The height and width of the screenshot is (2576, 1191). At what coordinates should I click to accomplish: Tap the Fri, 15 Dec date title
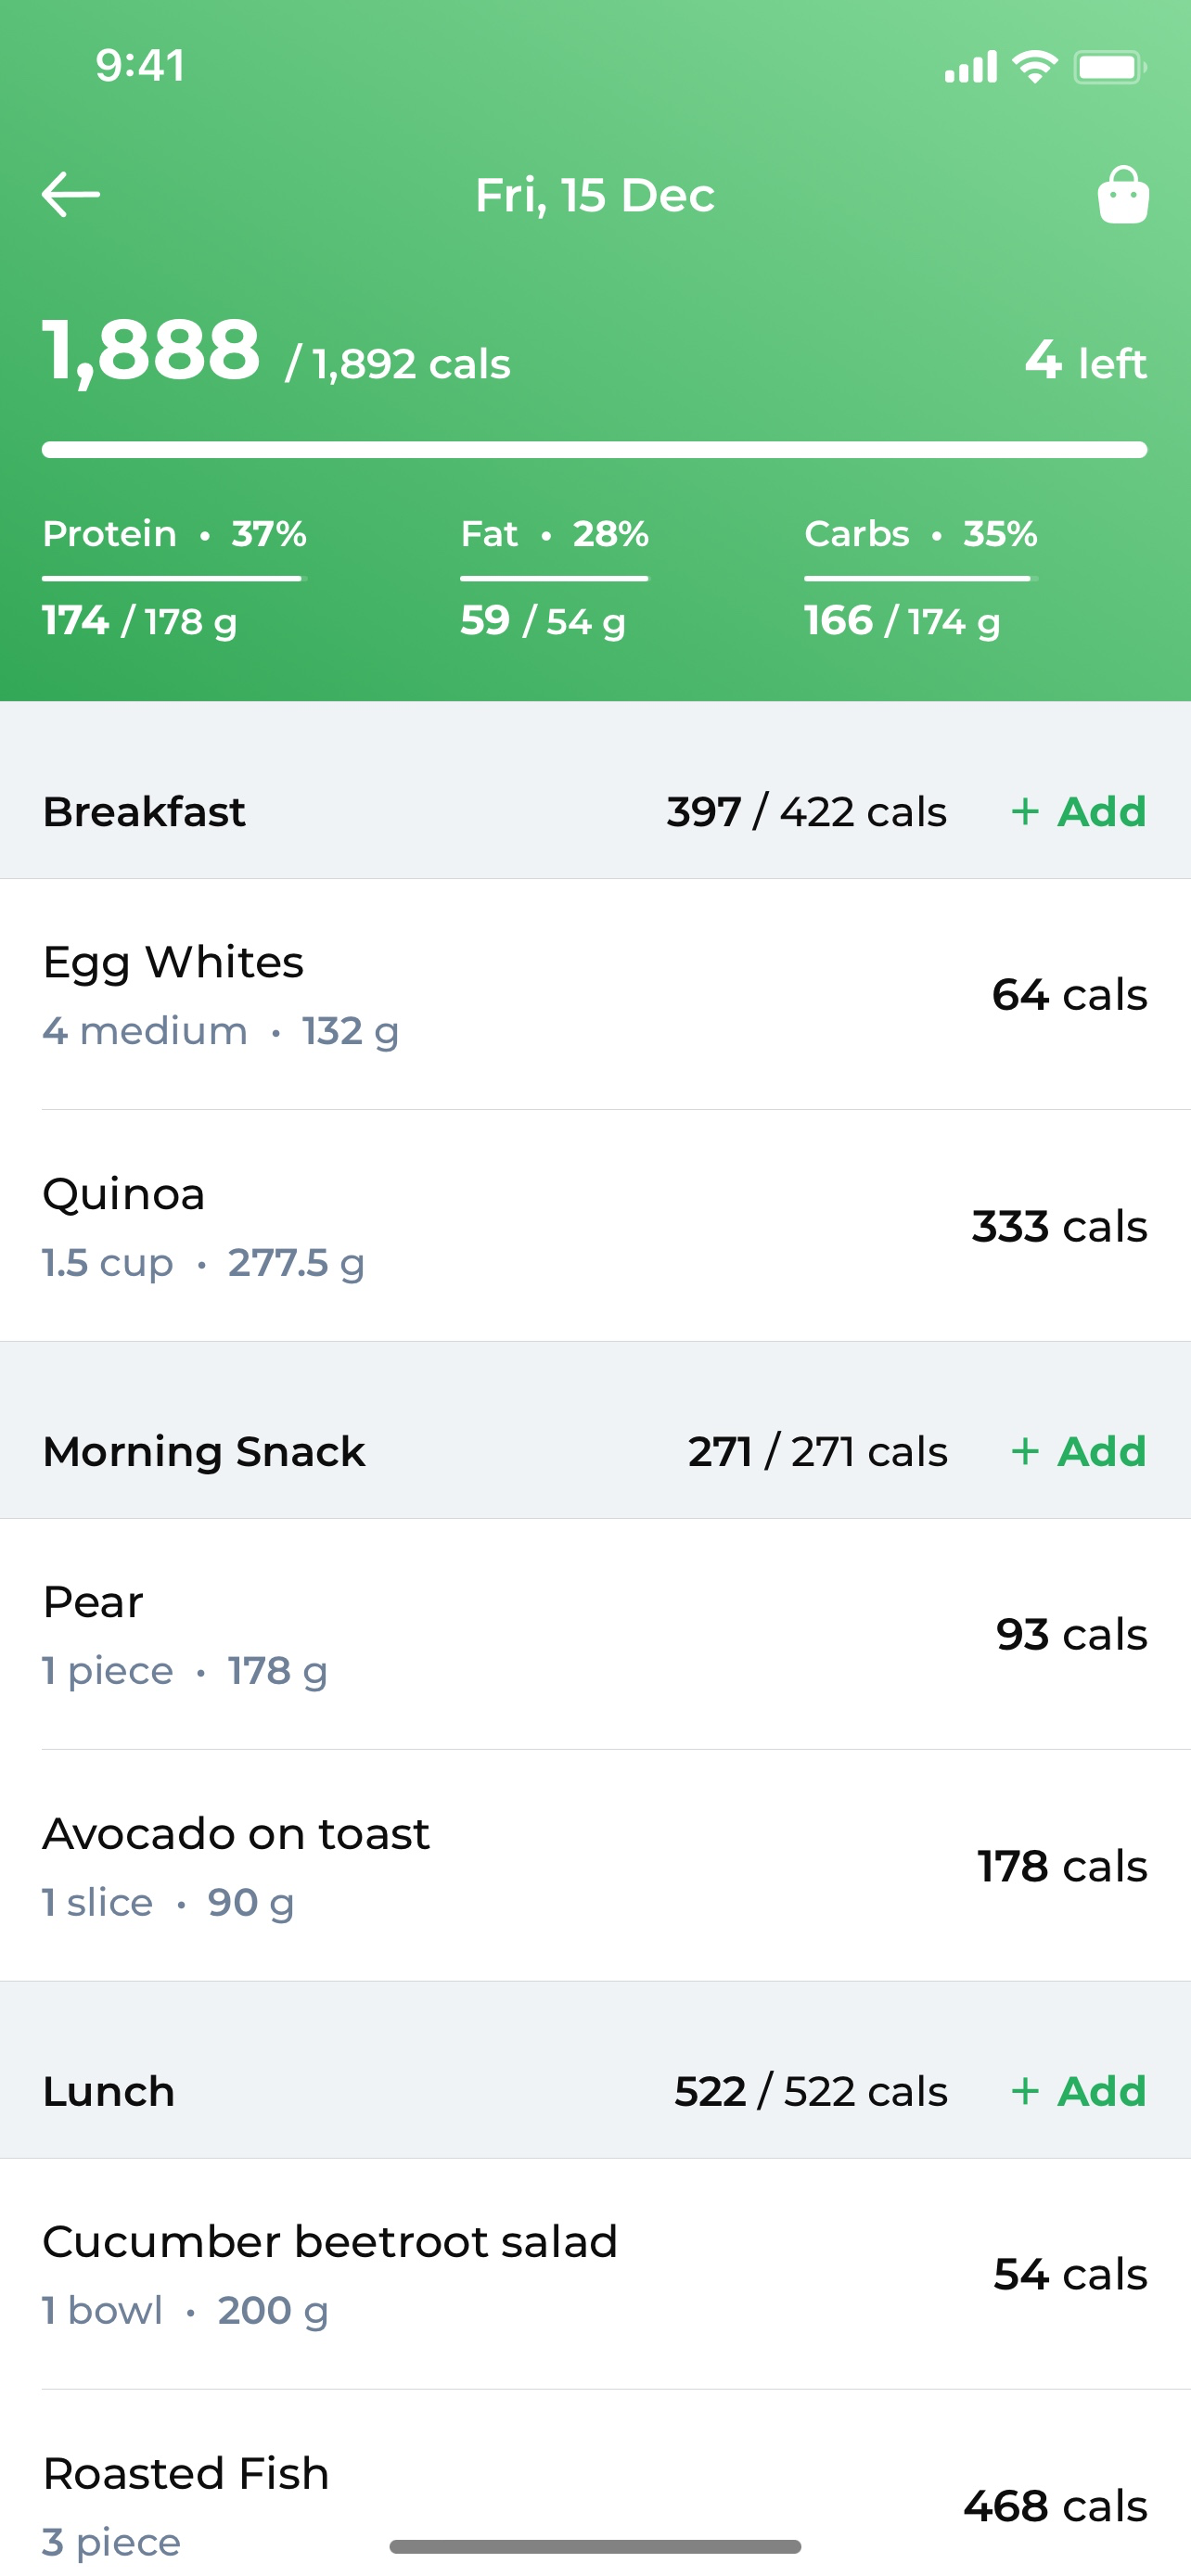(595, 195)
